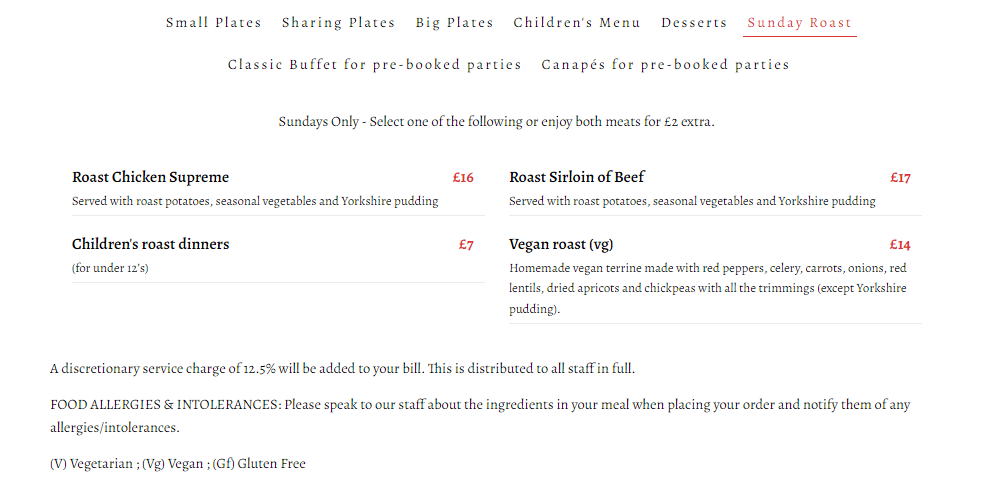
Task: Click the discretionary service charge notice
Action: click(342, 368)
